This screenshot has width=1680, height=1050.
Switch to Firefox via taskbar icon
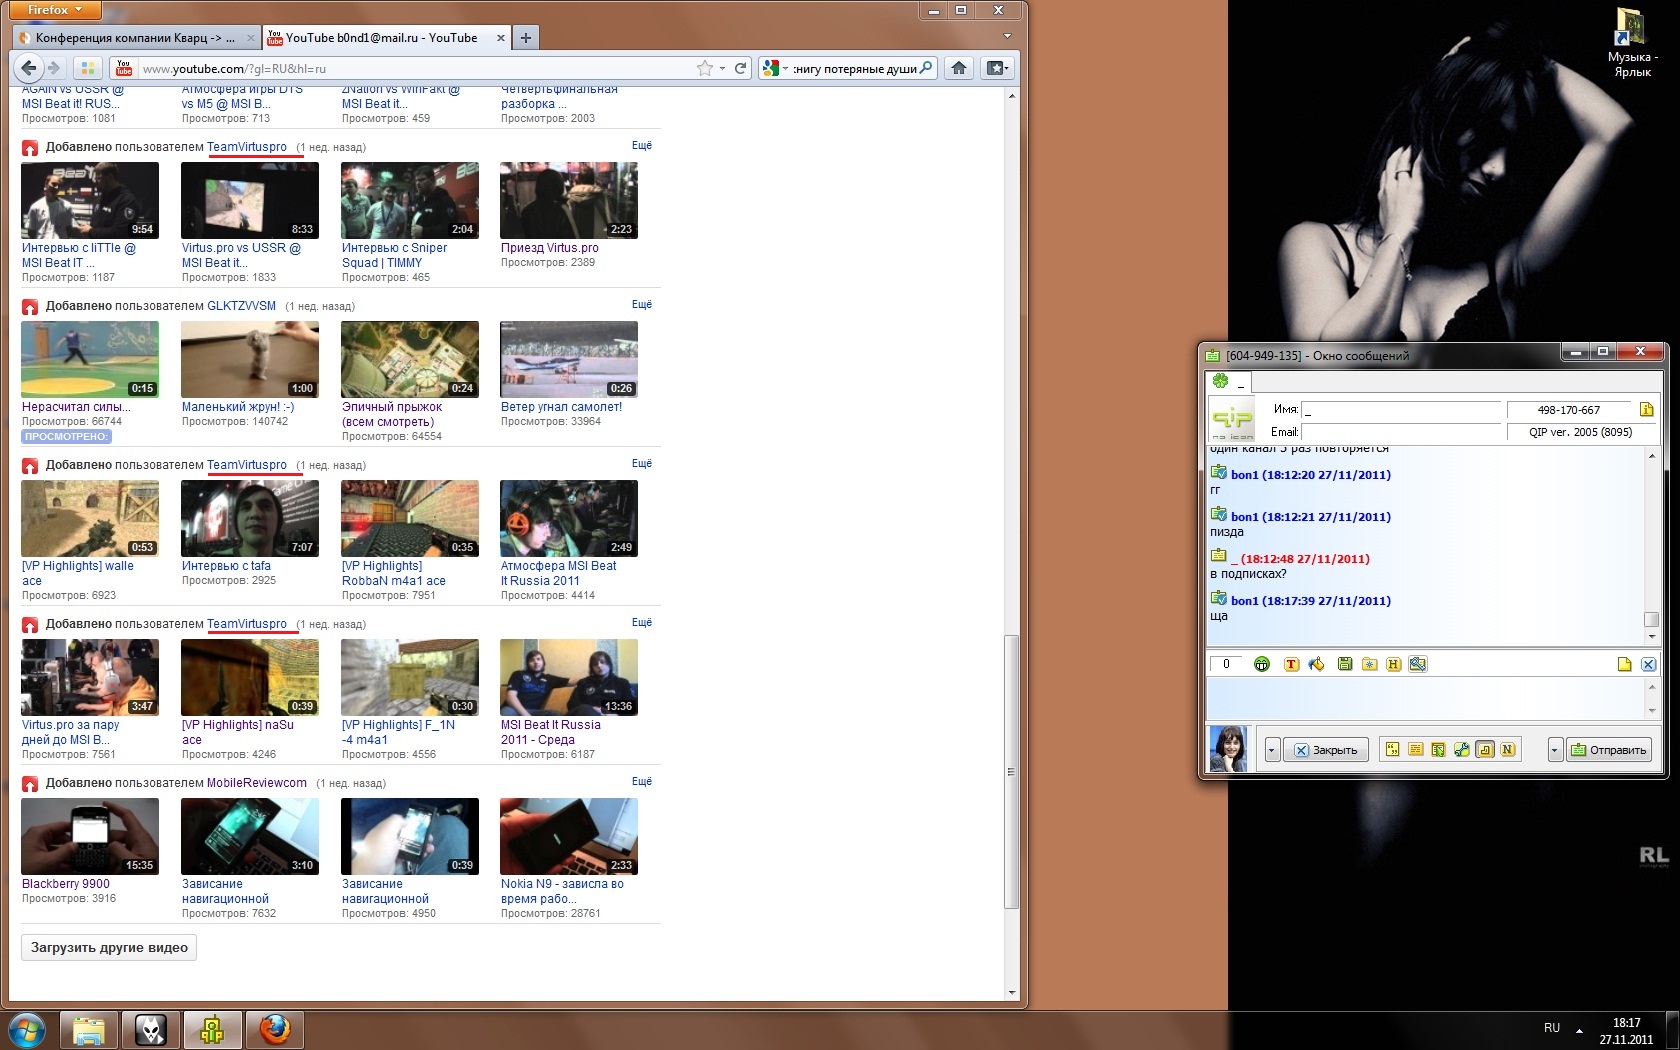click(x=275, y=1029)
